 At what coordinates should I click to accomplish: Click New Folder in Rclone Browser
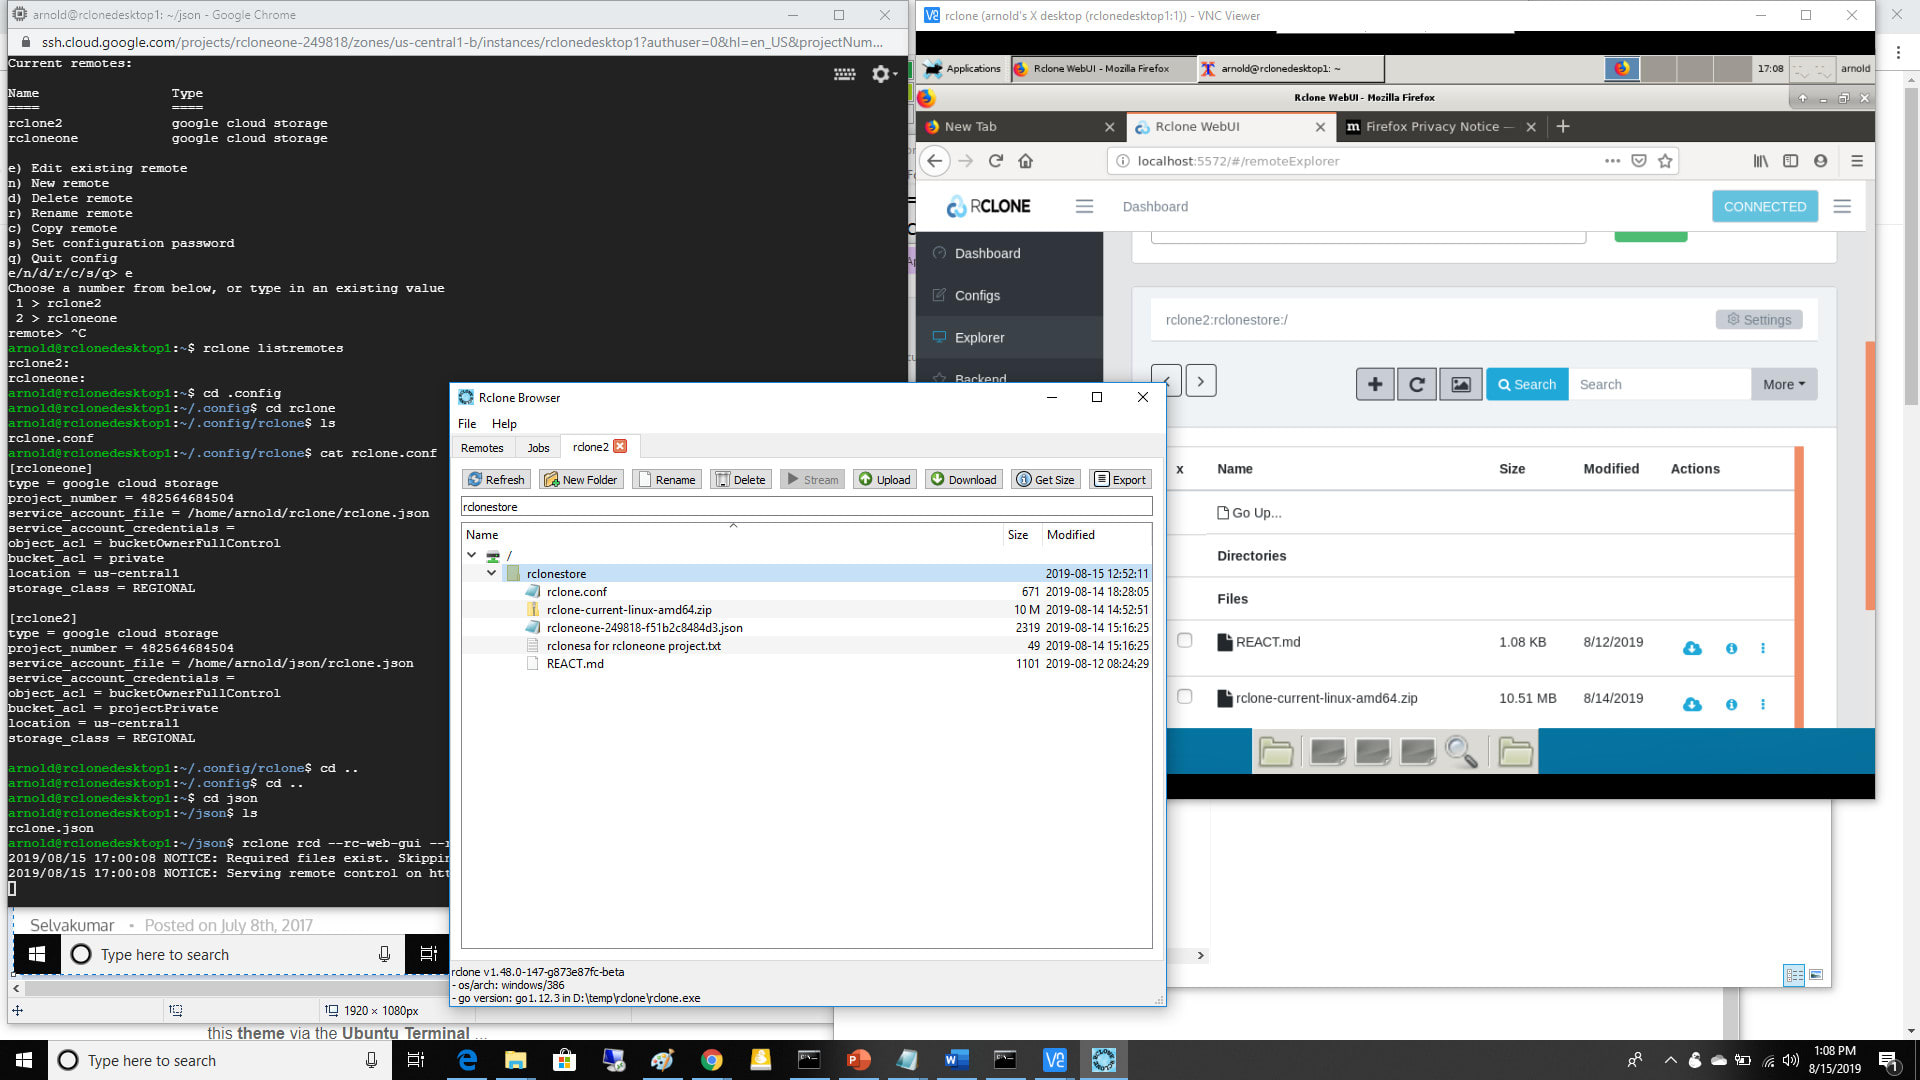click(x=581, y=480)
